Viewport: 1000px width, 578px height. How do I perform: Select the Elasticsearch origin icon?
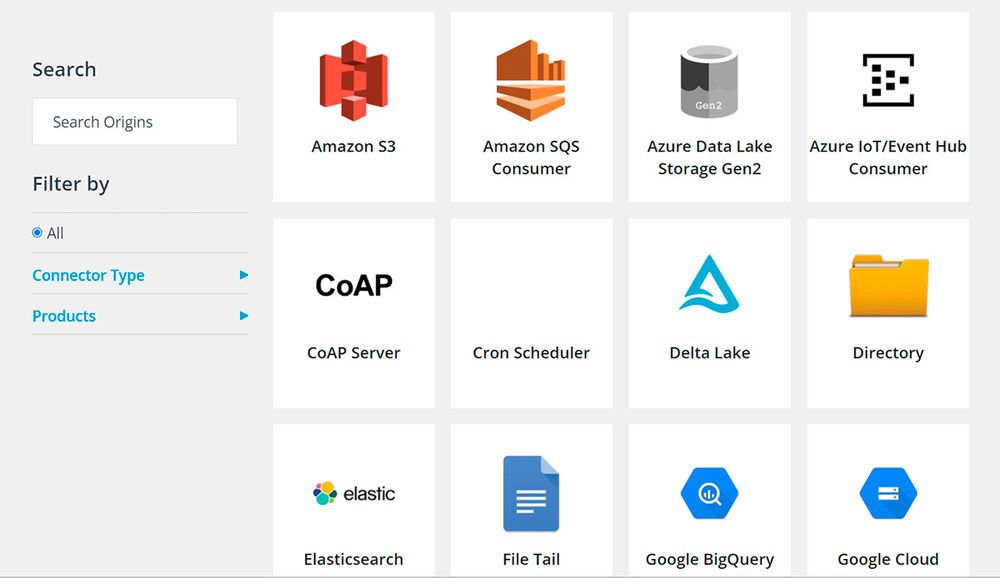click(x=353, y=492)
